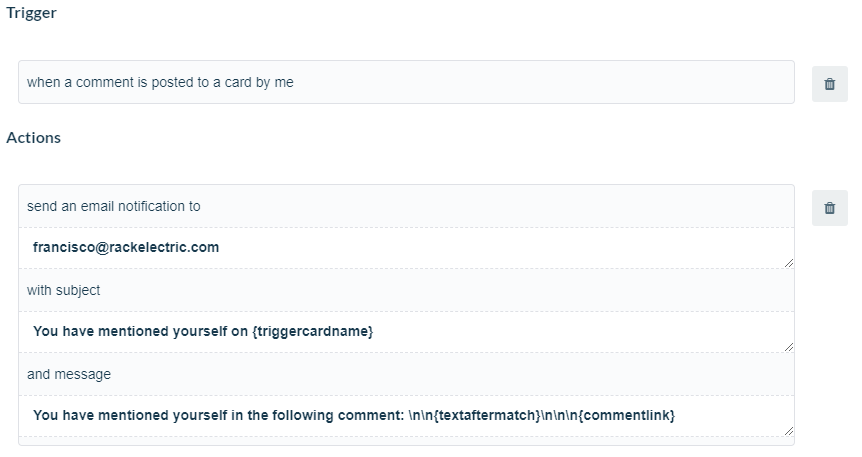Click the 'send an email notification to' row
This screenshot has width=862, height=457.
[x=406, y=206]
